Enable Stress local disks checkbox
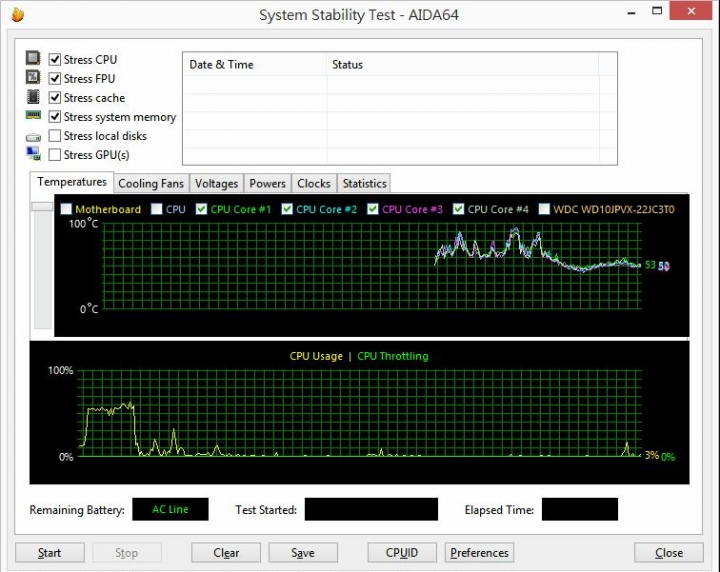Viewport: 720px width, 572px height. point(55,135)
